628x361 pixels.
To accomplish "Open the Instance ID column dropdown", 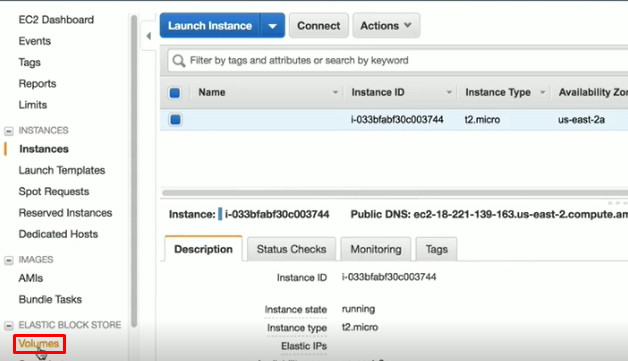I will 449,93.
